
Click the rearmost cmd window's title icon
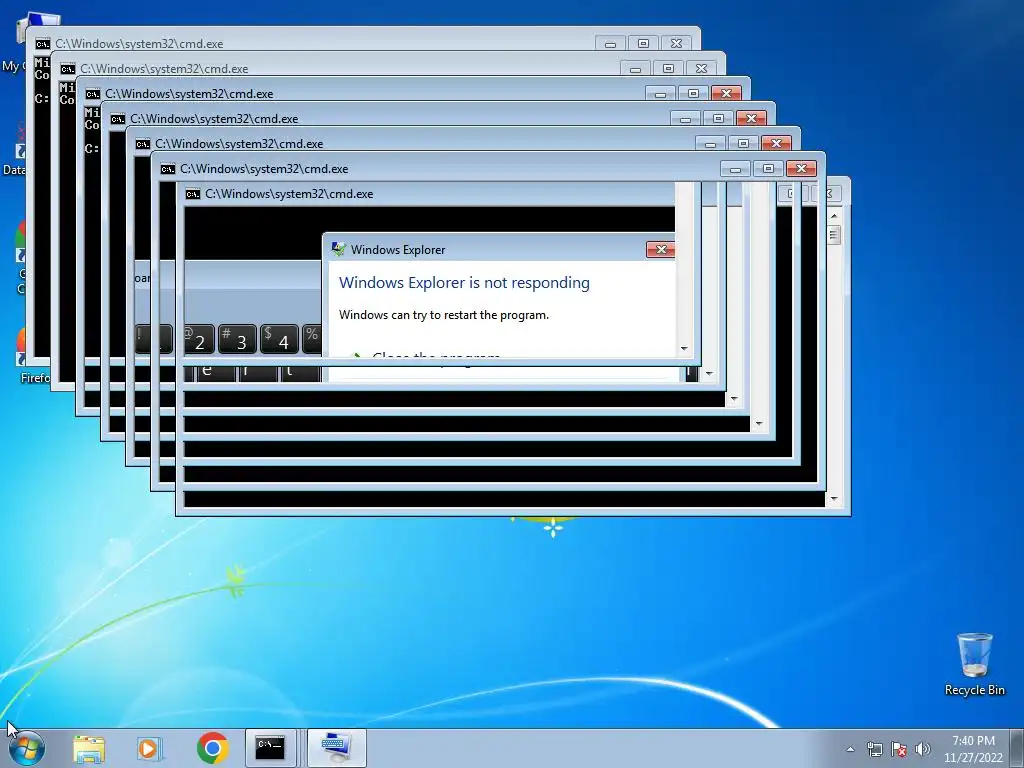coord(42,44)
